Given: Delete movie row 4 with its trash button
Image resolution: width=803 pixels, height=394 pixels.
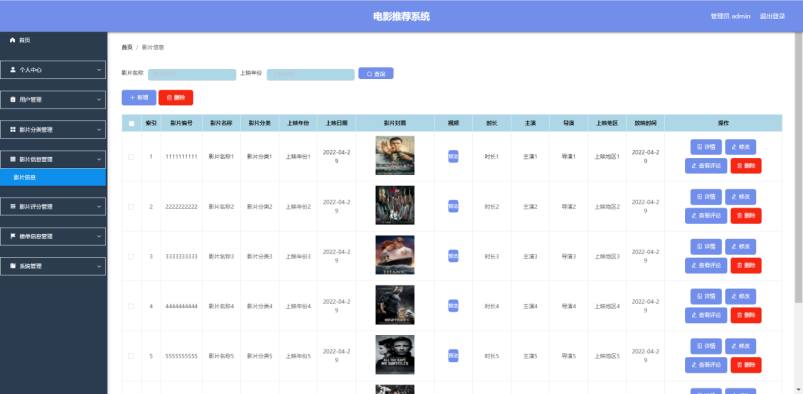Looking at the screenshot, I should click(x=746, y=315).
